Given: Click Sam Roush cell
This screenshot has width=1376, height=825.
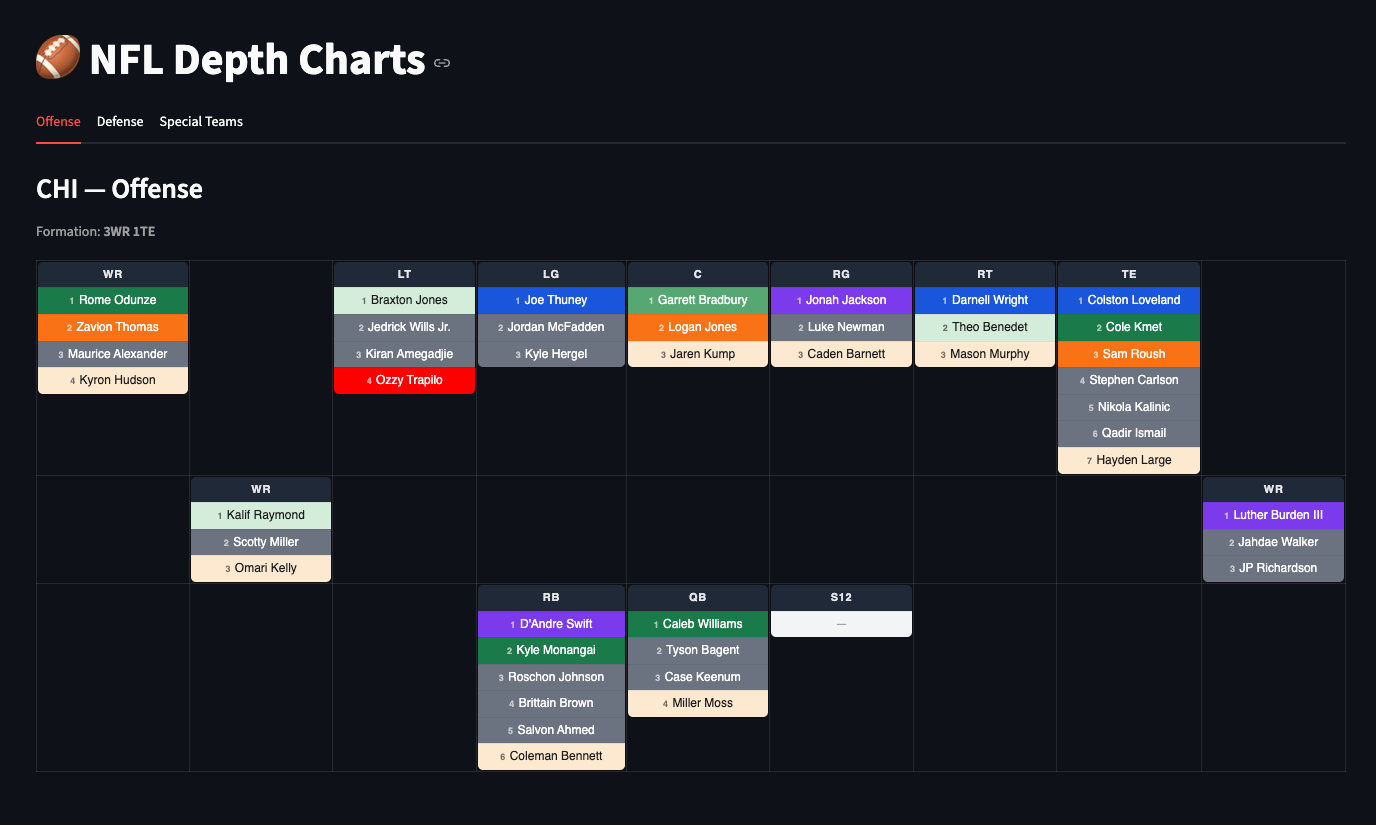Looking at the screenshot, I should tap(1129, 354).
